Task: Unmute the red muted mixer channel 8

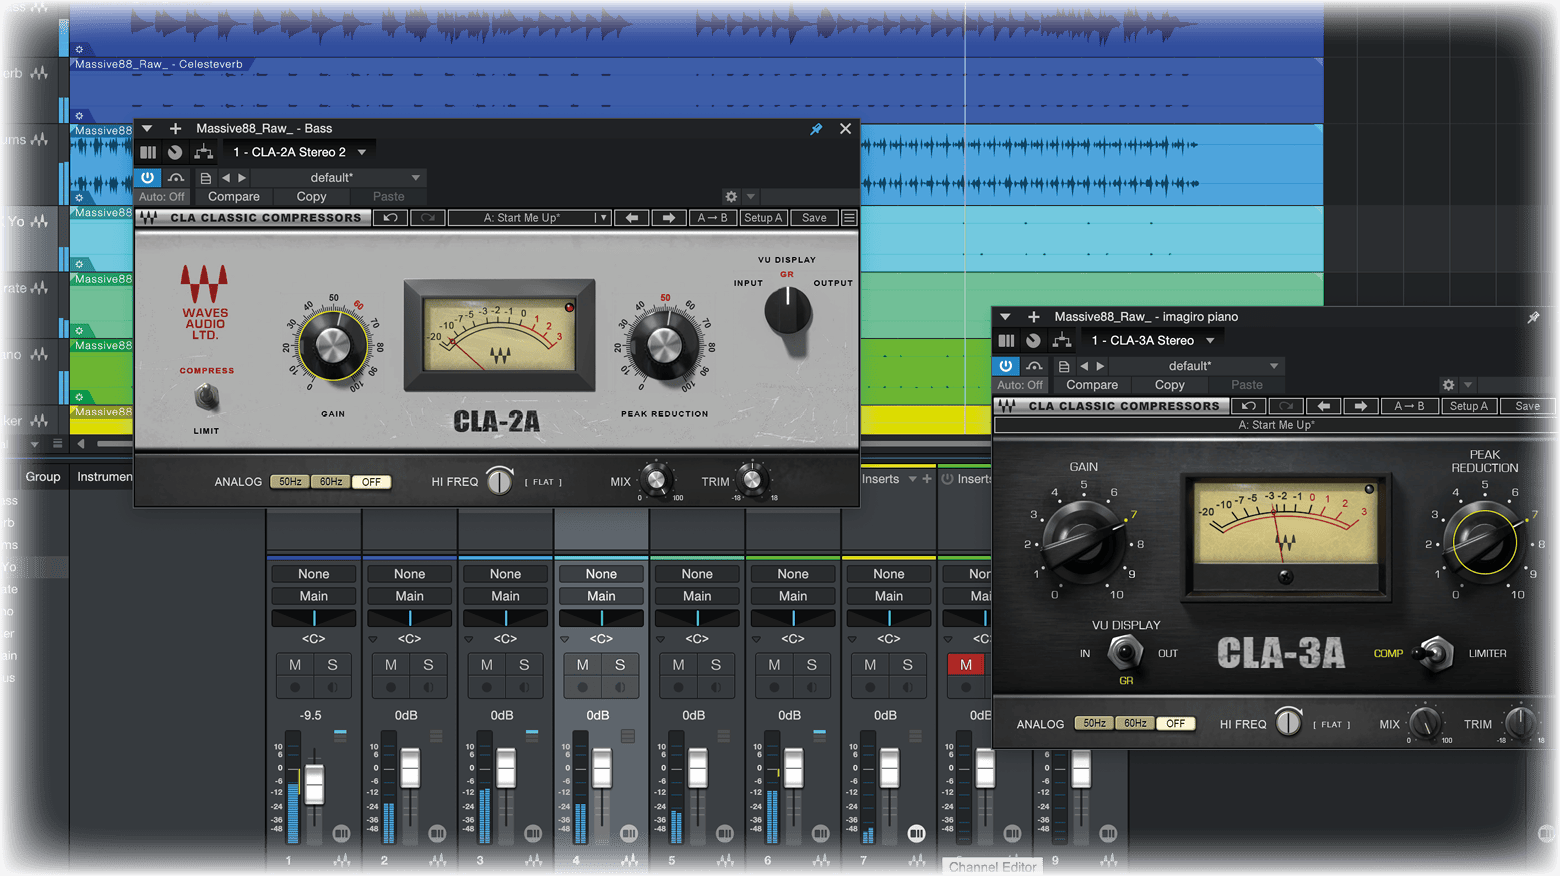Action: click(966, 665)
